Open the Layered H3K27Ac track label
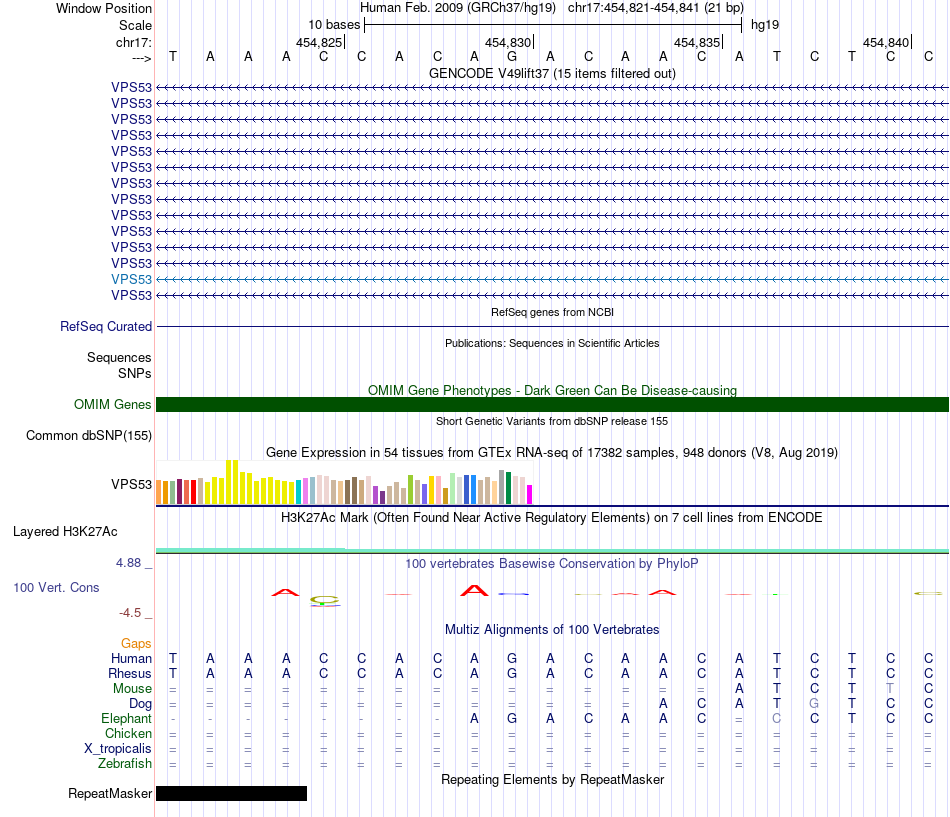 65,532
